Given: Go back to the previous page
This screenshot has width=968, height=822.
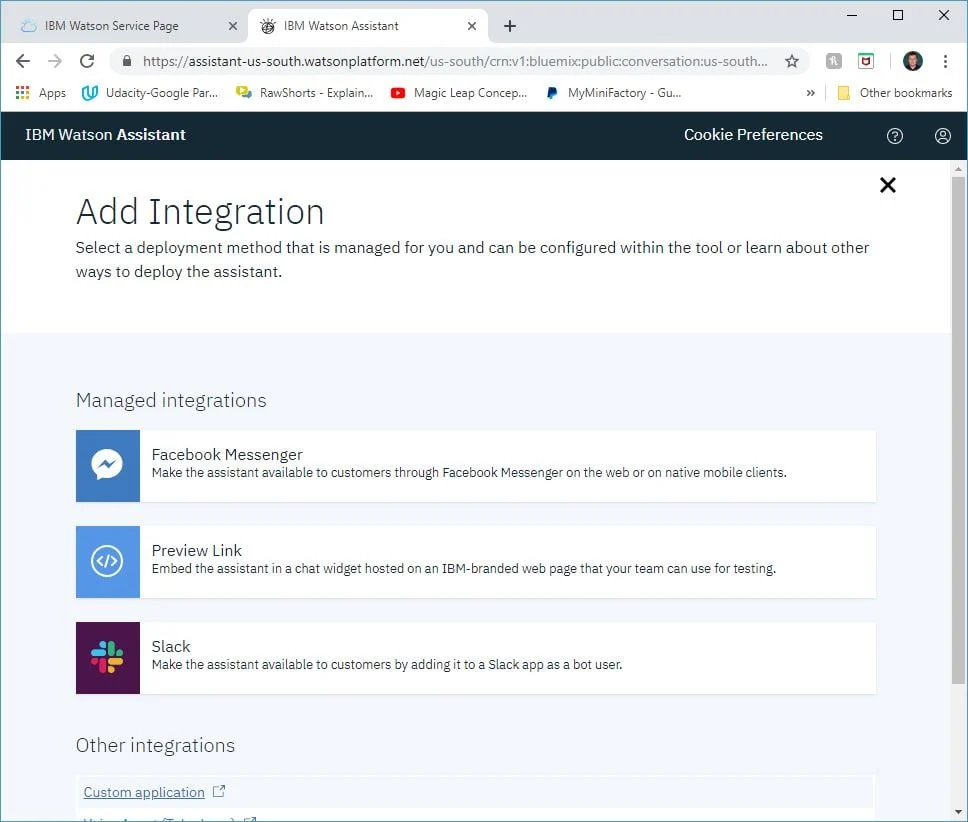Looking at the screenshot, I should [x=23, y=61].
